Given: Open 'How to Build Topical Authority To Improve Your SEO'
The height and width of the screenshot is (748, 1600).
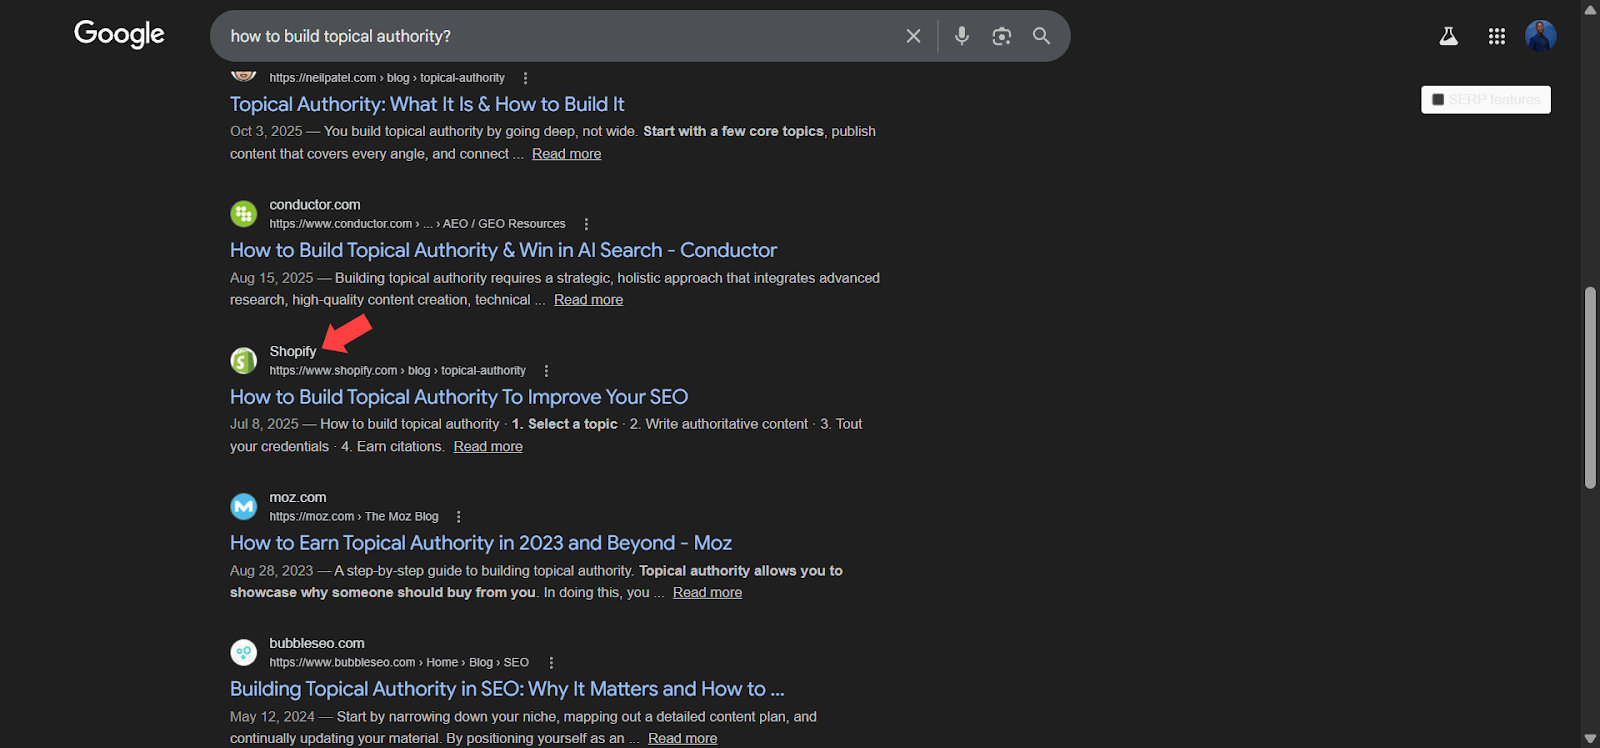Looking at the screenshot, I should click(x=459, y=397).
